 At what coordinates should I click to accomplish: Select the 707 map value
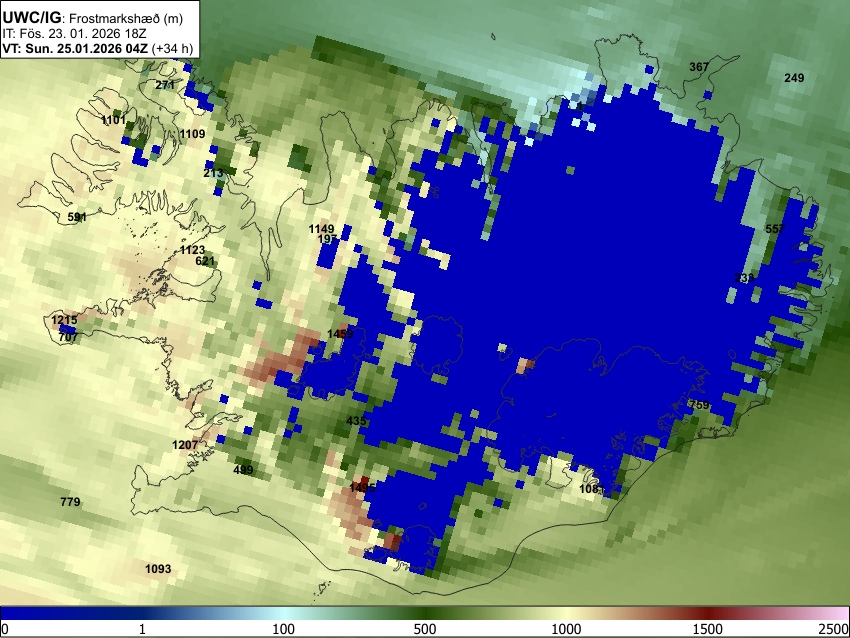click(68, 337)
